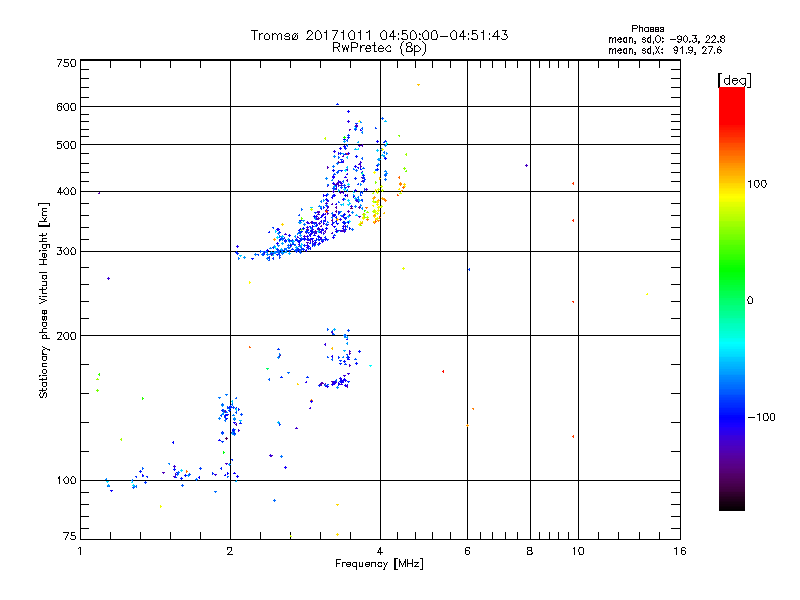Click the x-axis tick label "6"
The image size is (800, 600).
pyautogui.click(x=467, y=551)
